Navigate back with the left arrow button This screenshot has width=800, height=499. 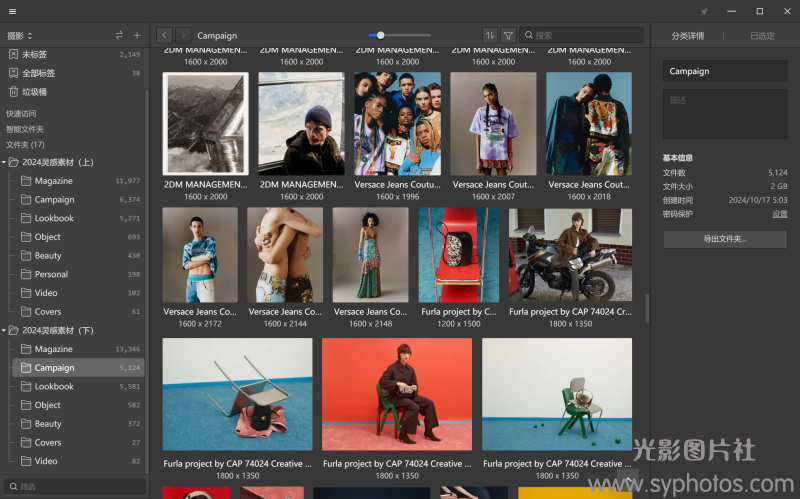[164, 35]
